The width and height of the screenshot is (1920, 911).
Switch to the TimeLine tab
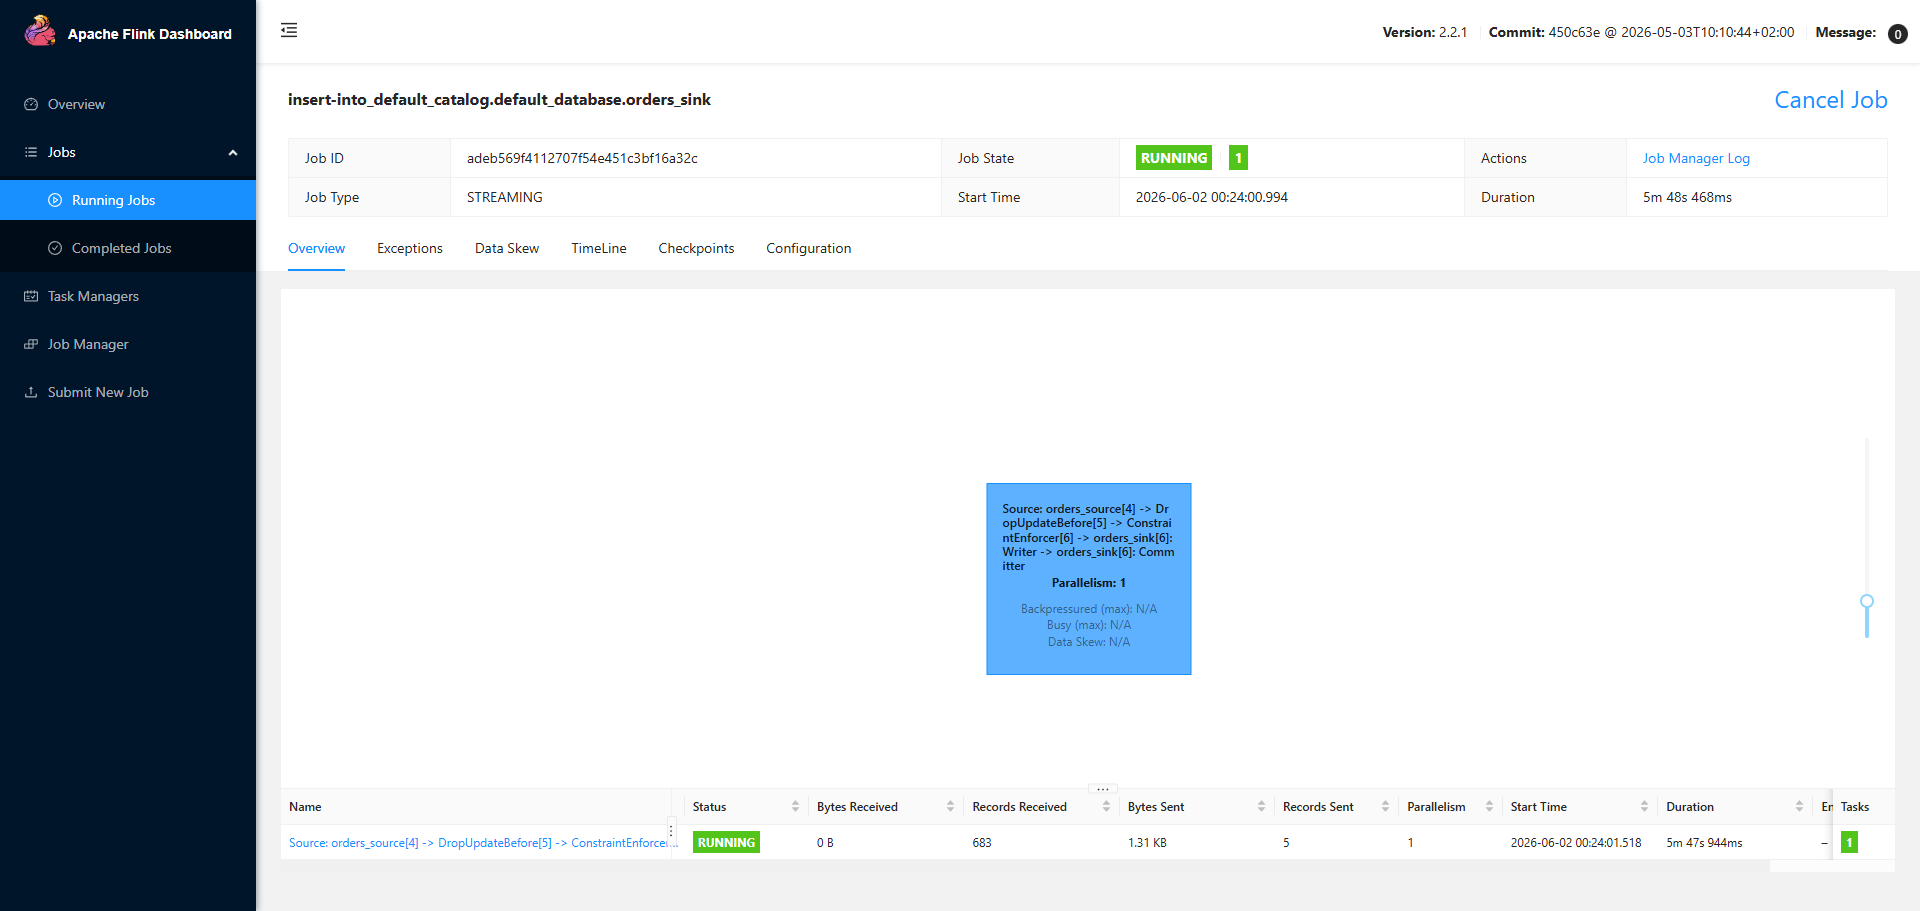pos(599,248)
